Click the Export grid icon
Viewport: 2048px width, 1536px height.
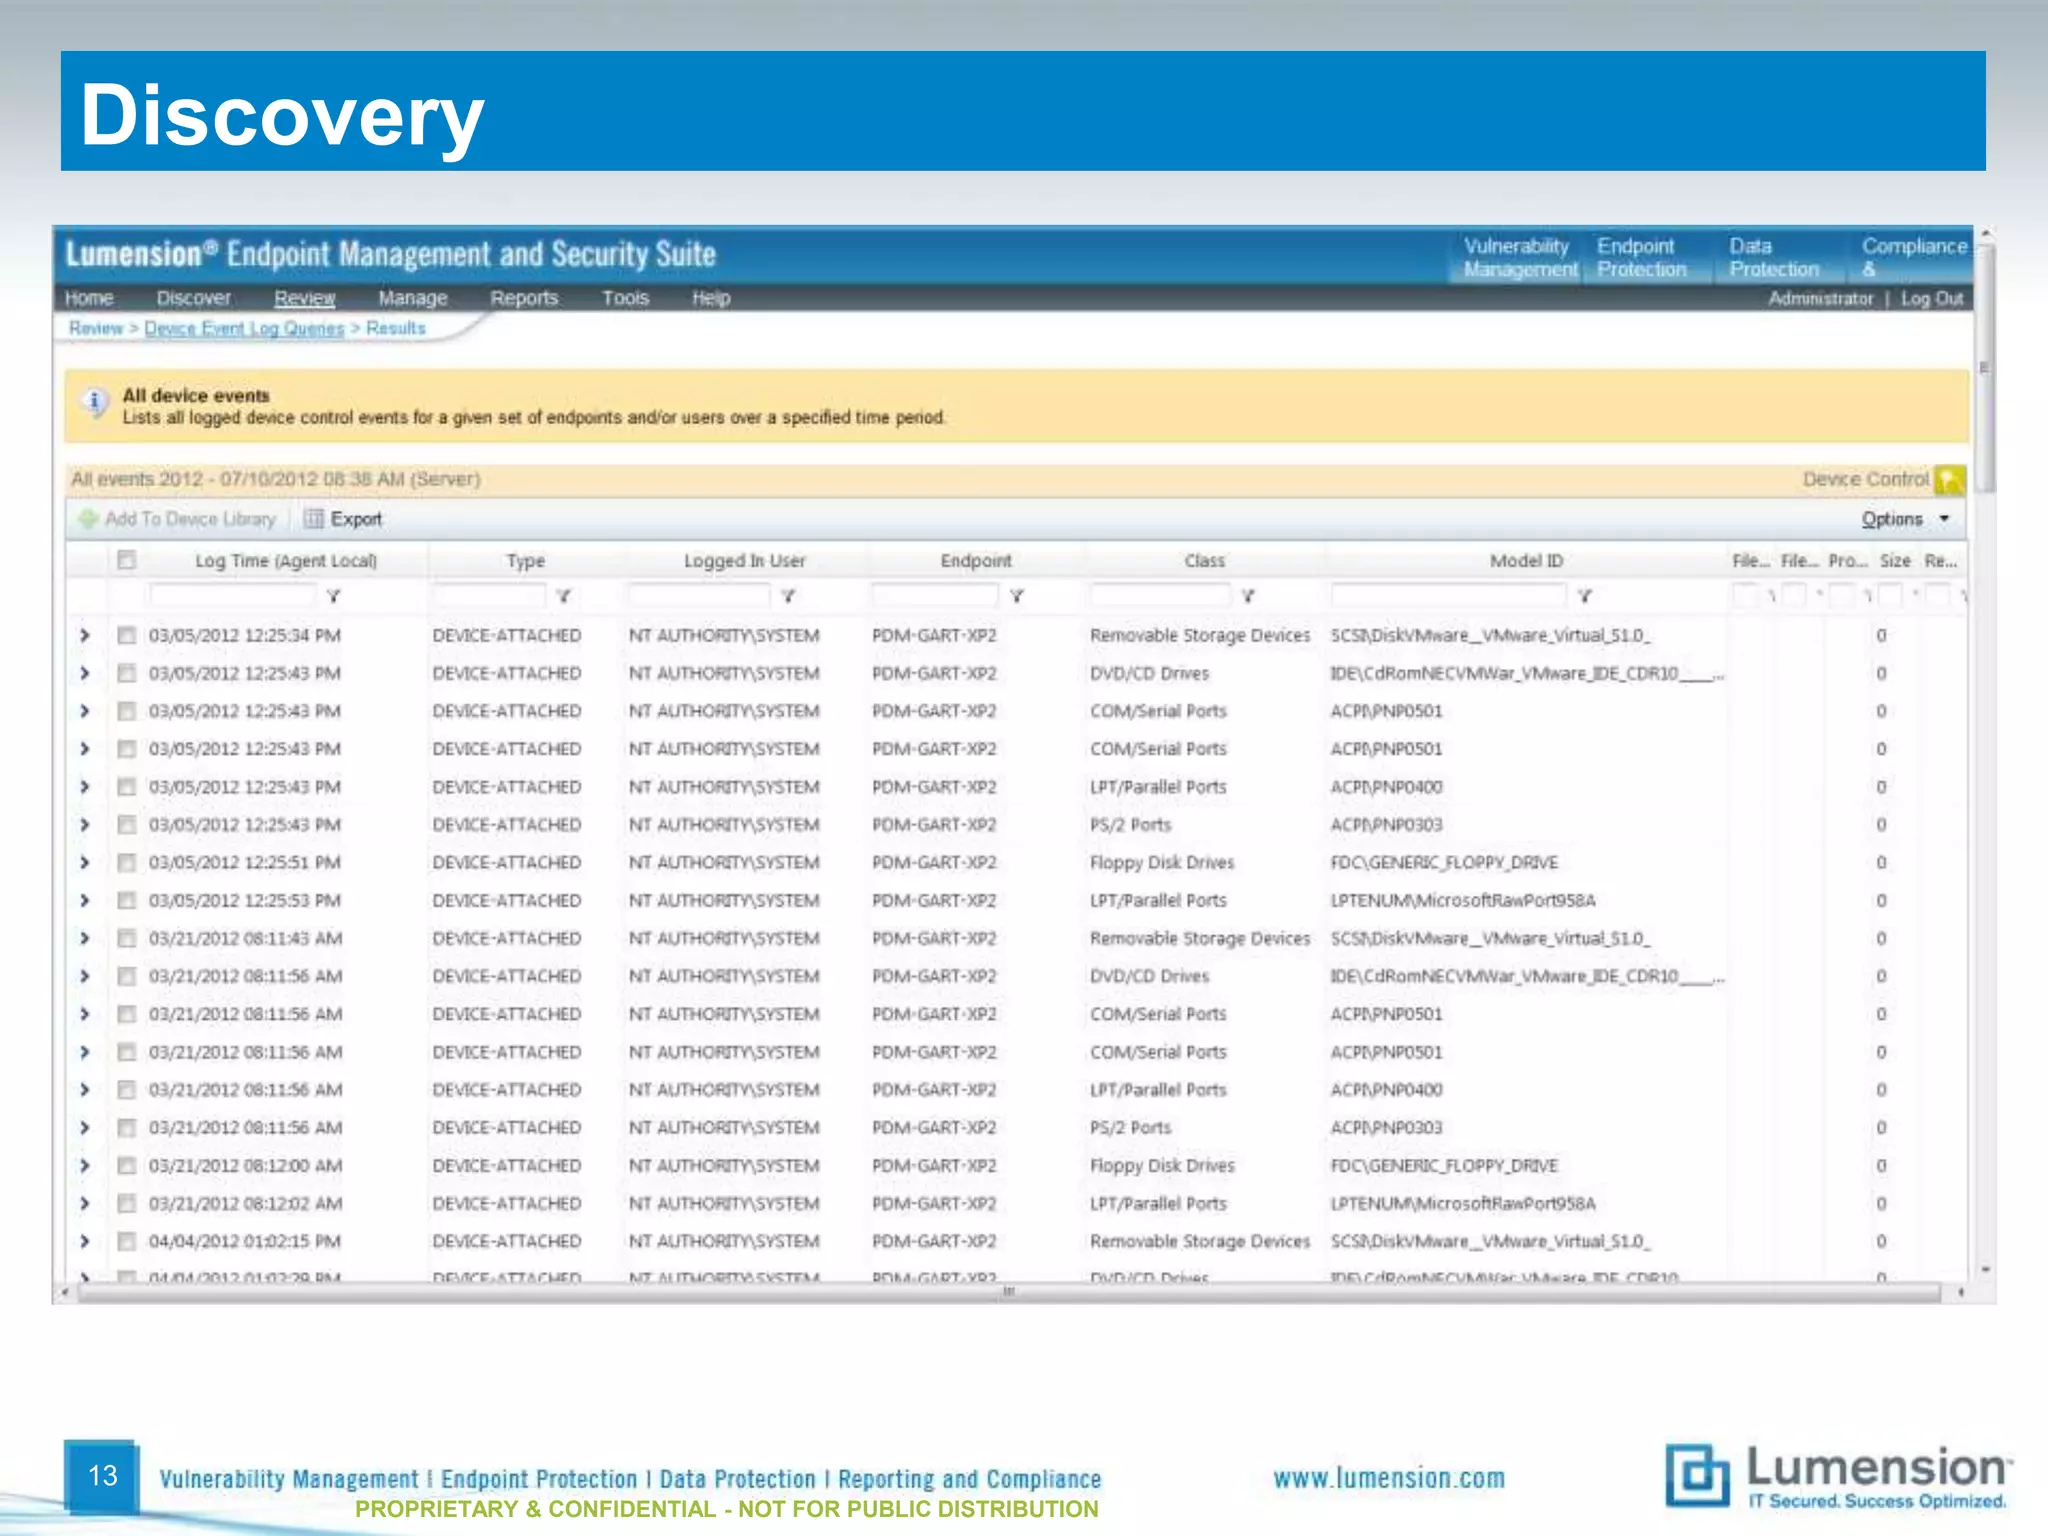(314, 518)
